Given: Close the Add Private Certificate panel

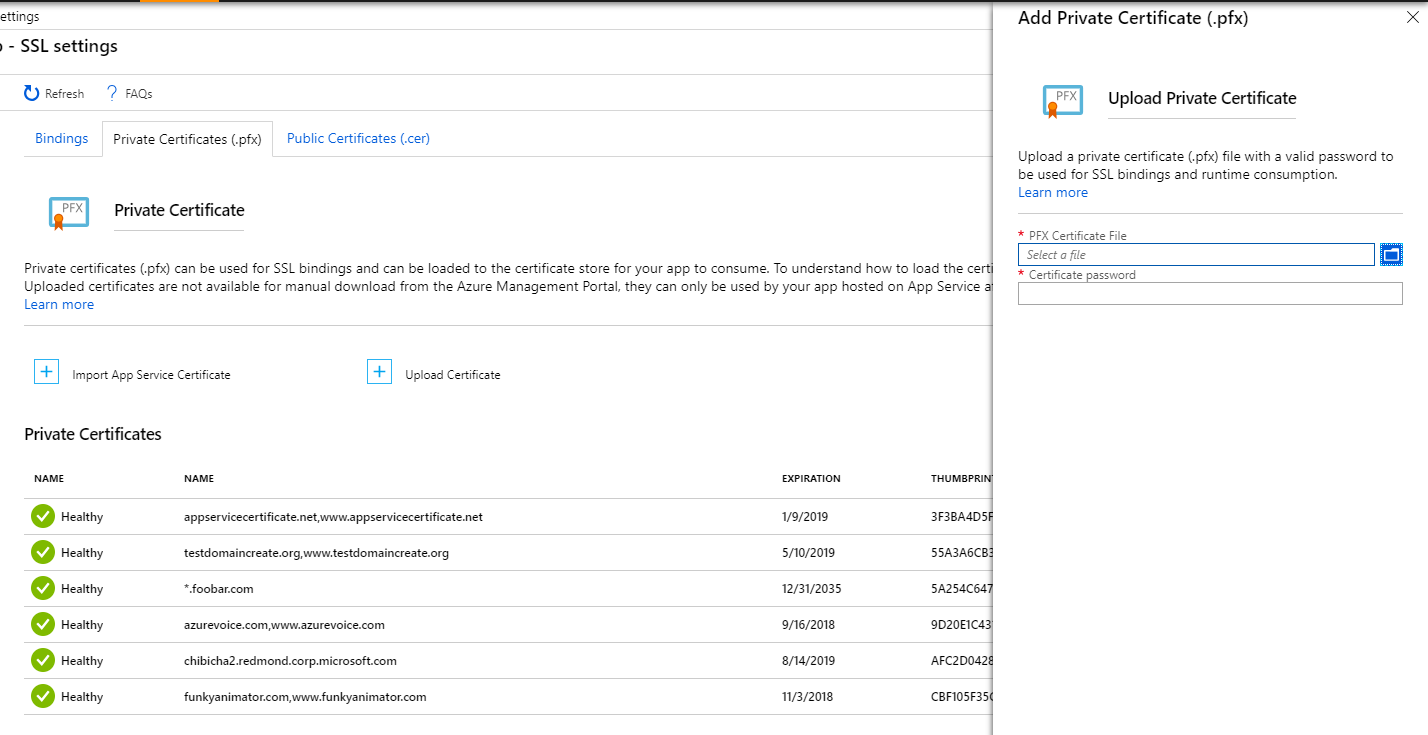Looking at the screenshot, I should 1412,18.
